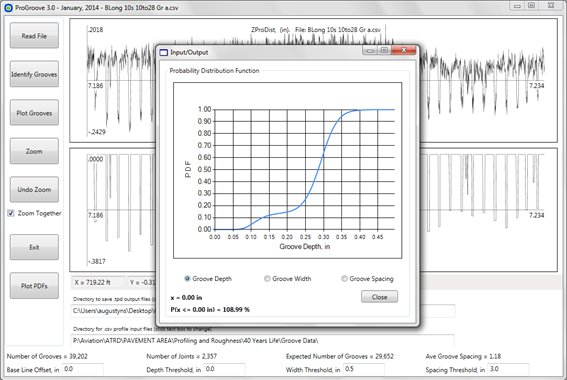567x380 pixels.
Task: Click the Undo Zoom button
Action: [34, 189]
